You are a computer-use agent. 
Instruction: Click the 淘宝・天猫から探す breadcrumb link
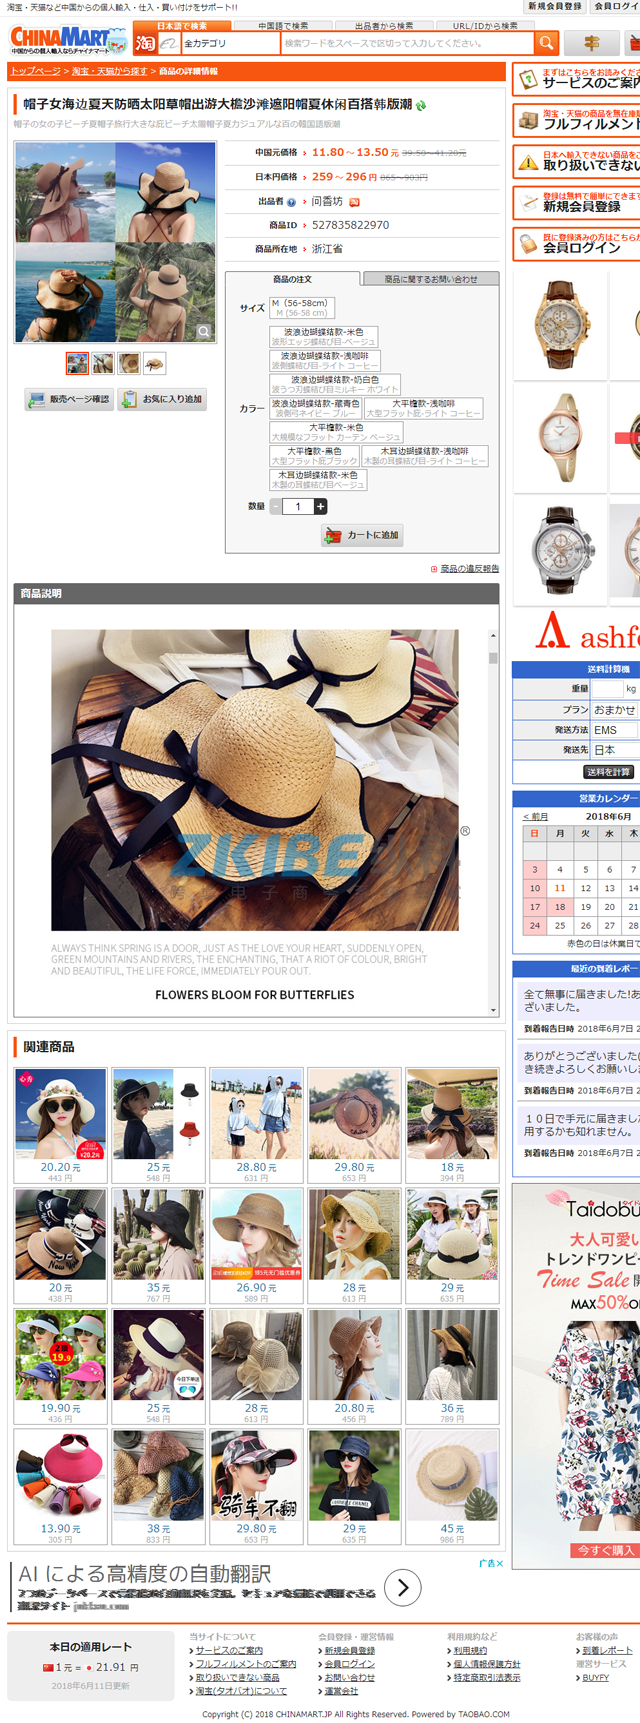pos(109,71)
